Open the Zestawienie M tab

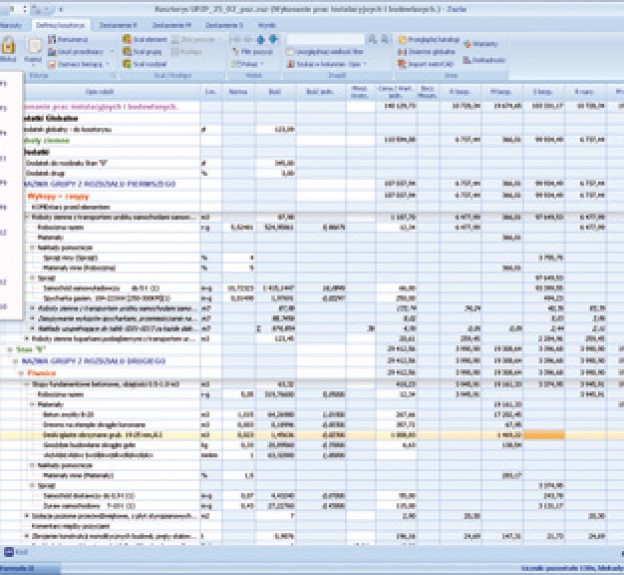click(x=172, y=25)
